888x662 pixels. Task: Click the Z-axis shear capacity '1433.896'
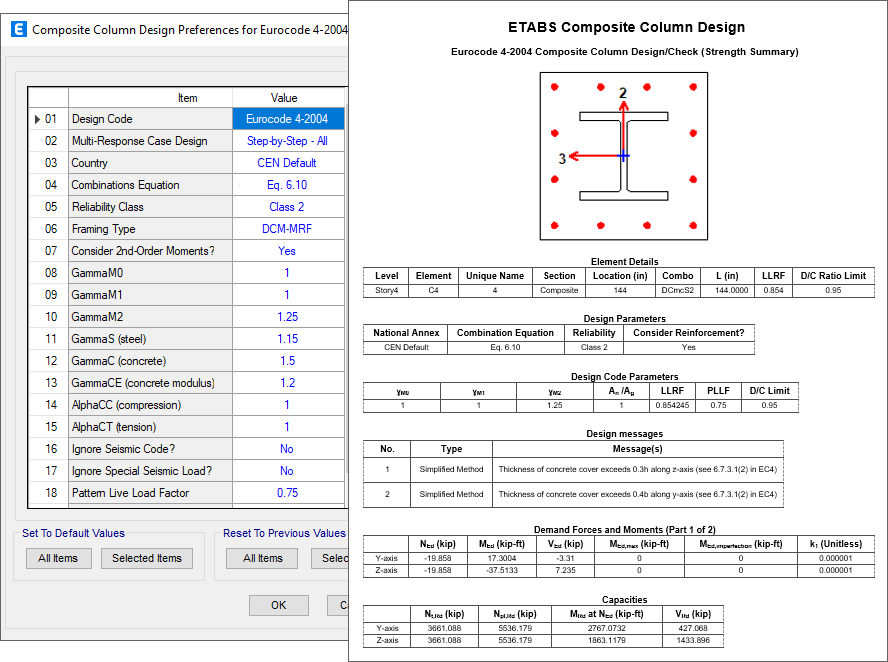click(x=693, y=640)
